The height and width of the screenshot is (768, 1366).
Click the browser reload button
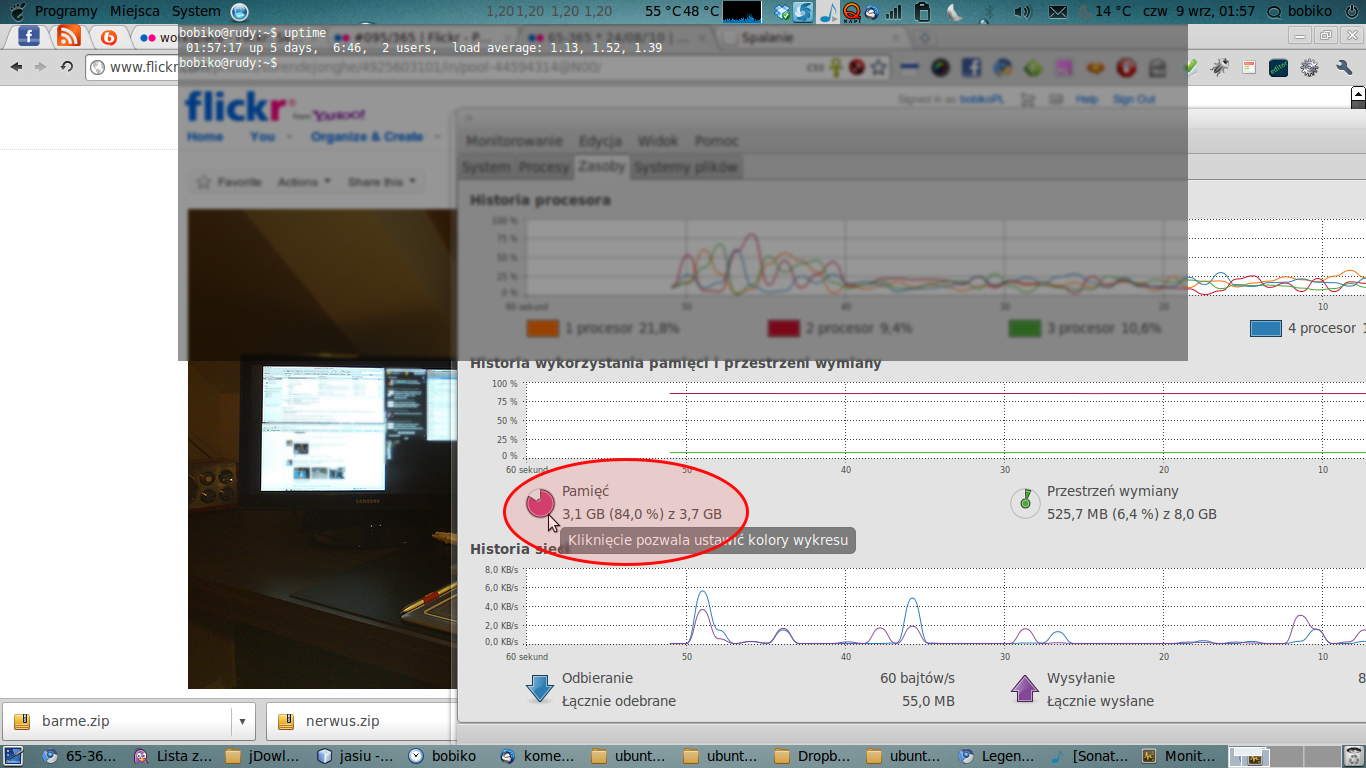pyautogui.click(x=67, y=67)
